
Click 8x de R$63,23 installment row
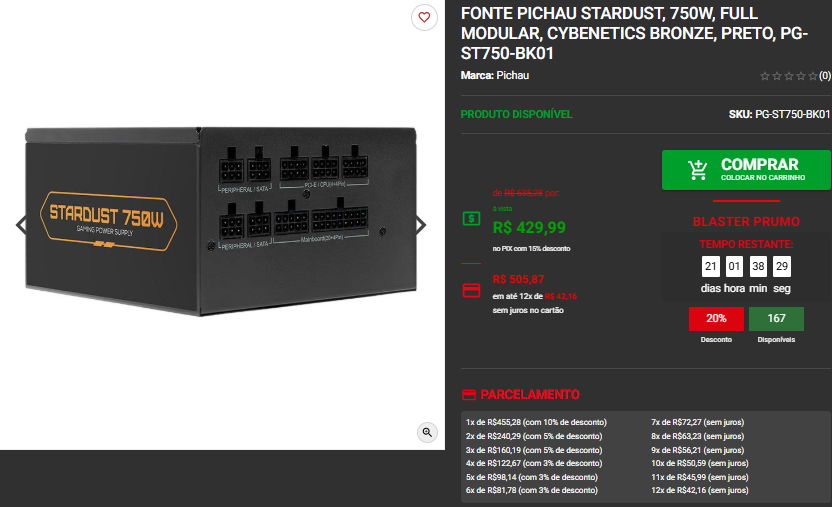click(698, 436)
